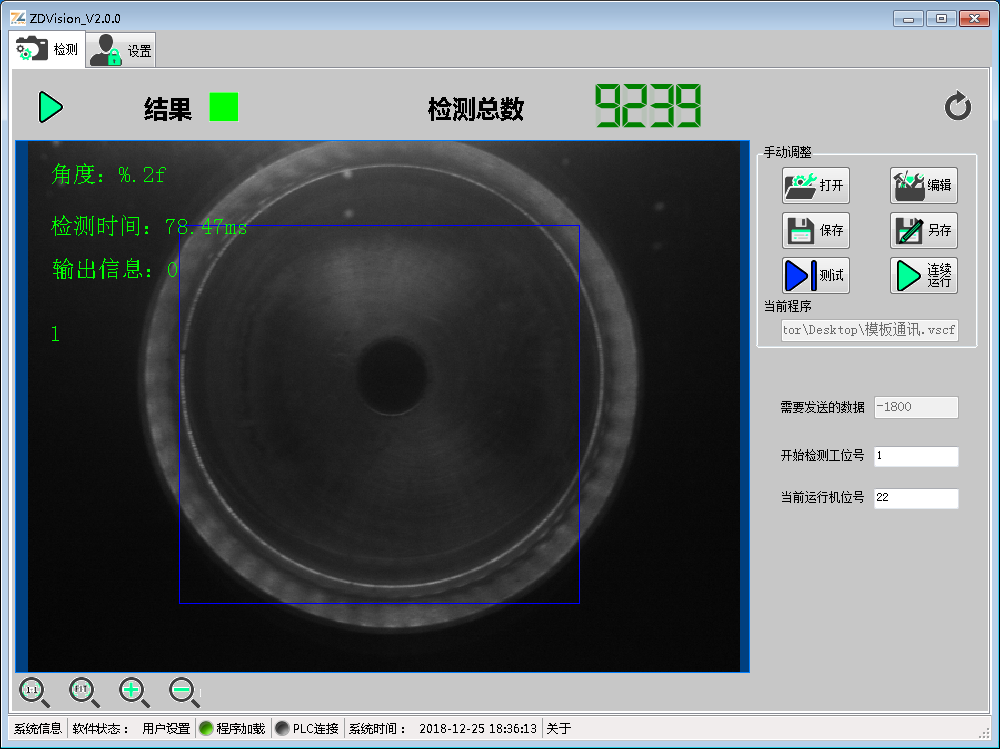The height and width of the screenshot is (749, 1000).
Task: Save the program with 保存 button
Action: [816, 230]
